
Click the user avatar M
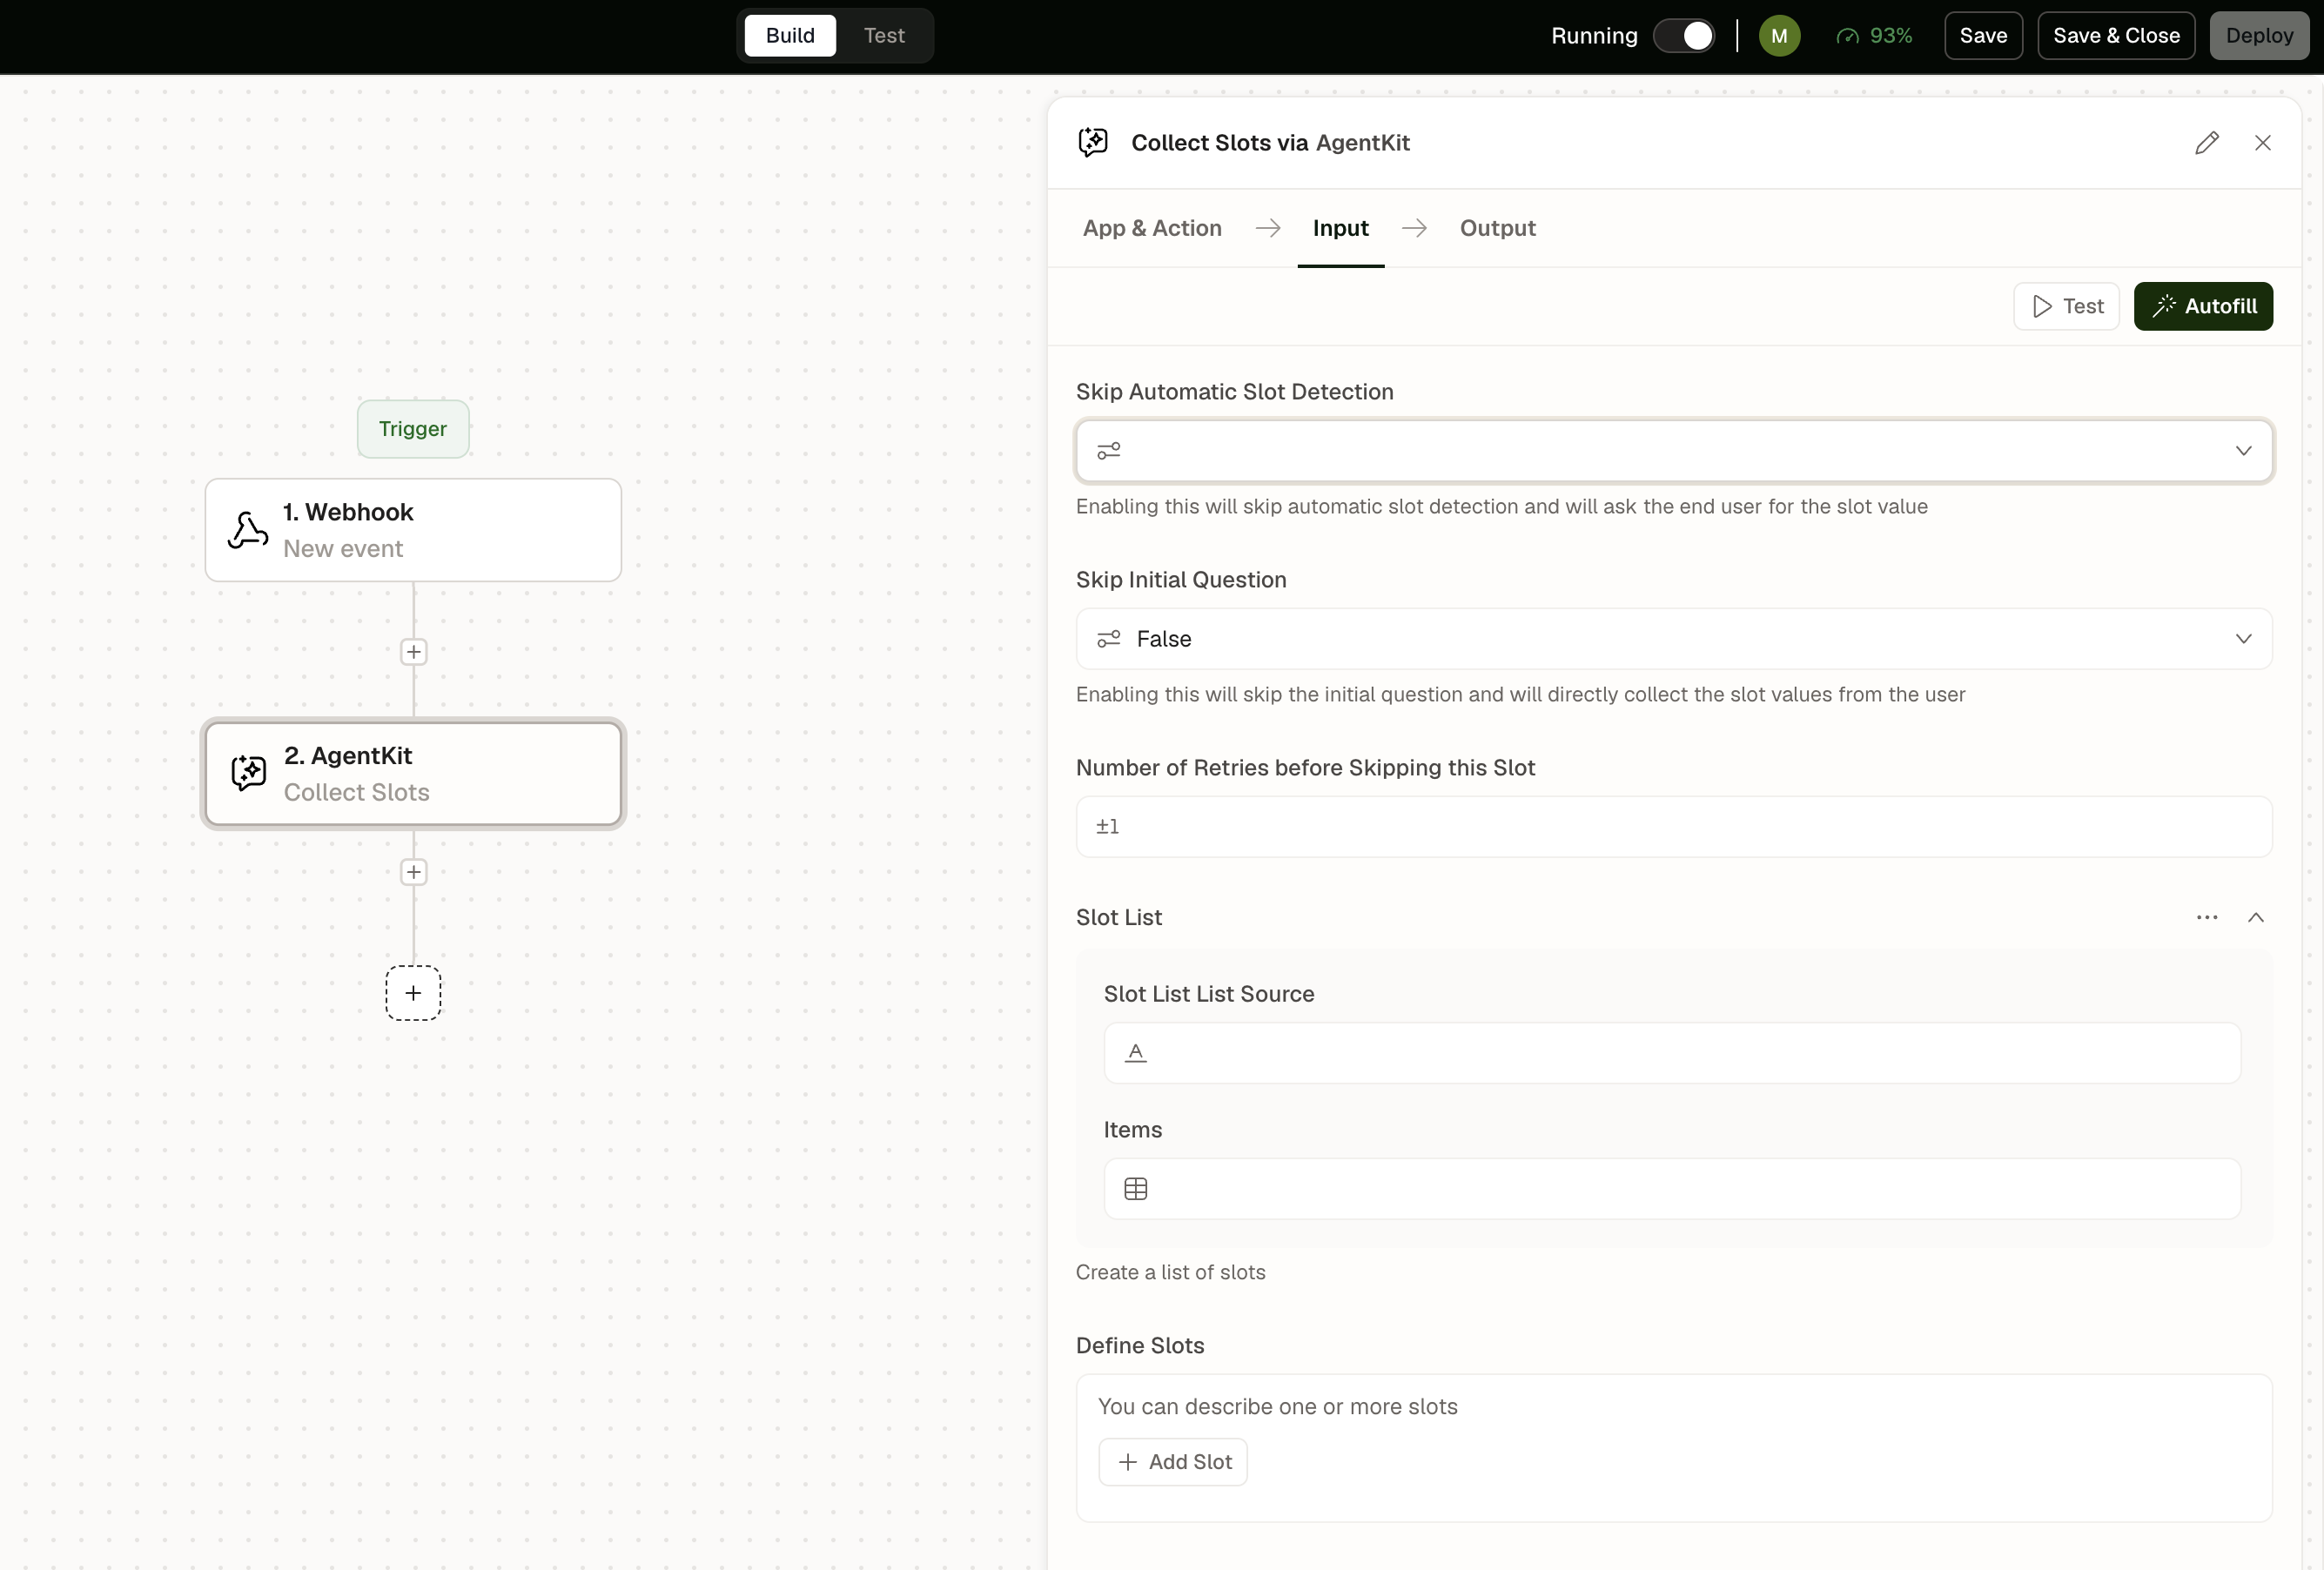(1779, 36)
